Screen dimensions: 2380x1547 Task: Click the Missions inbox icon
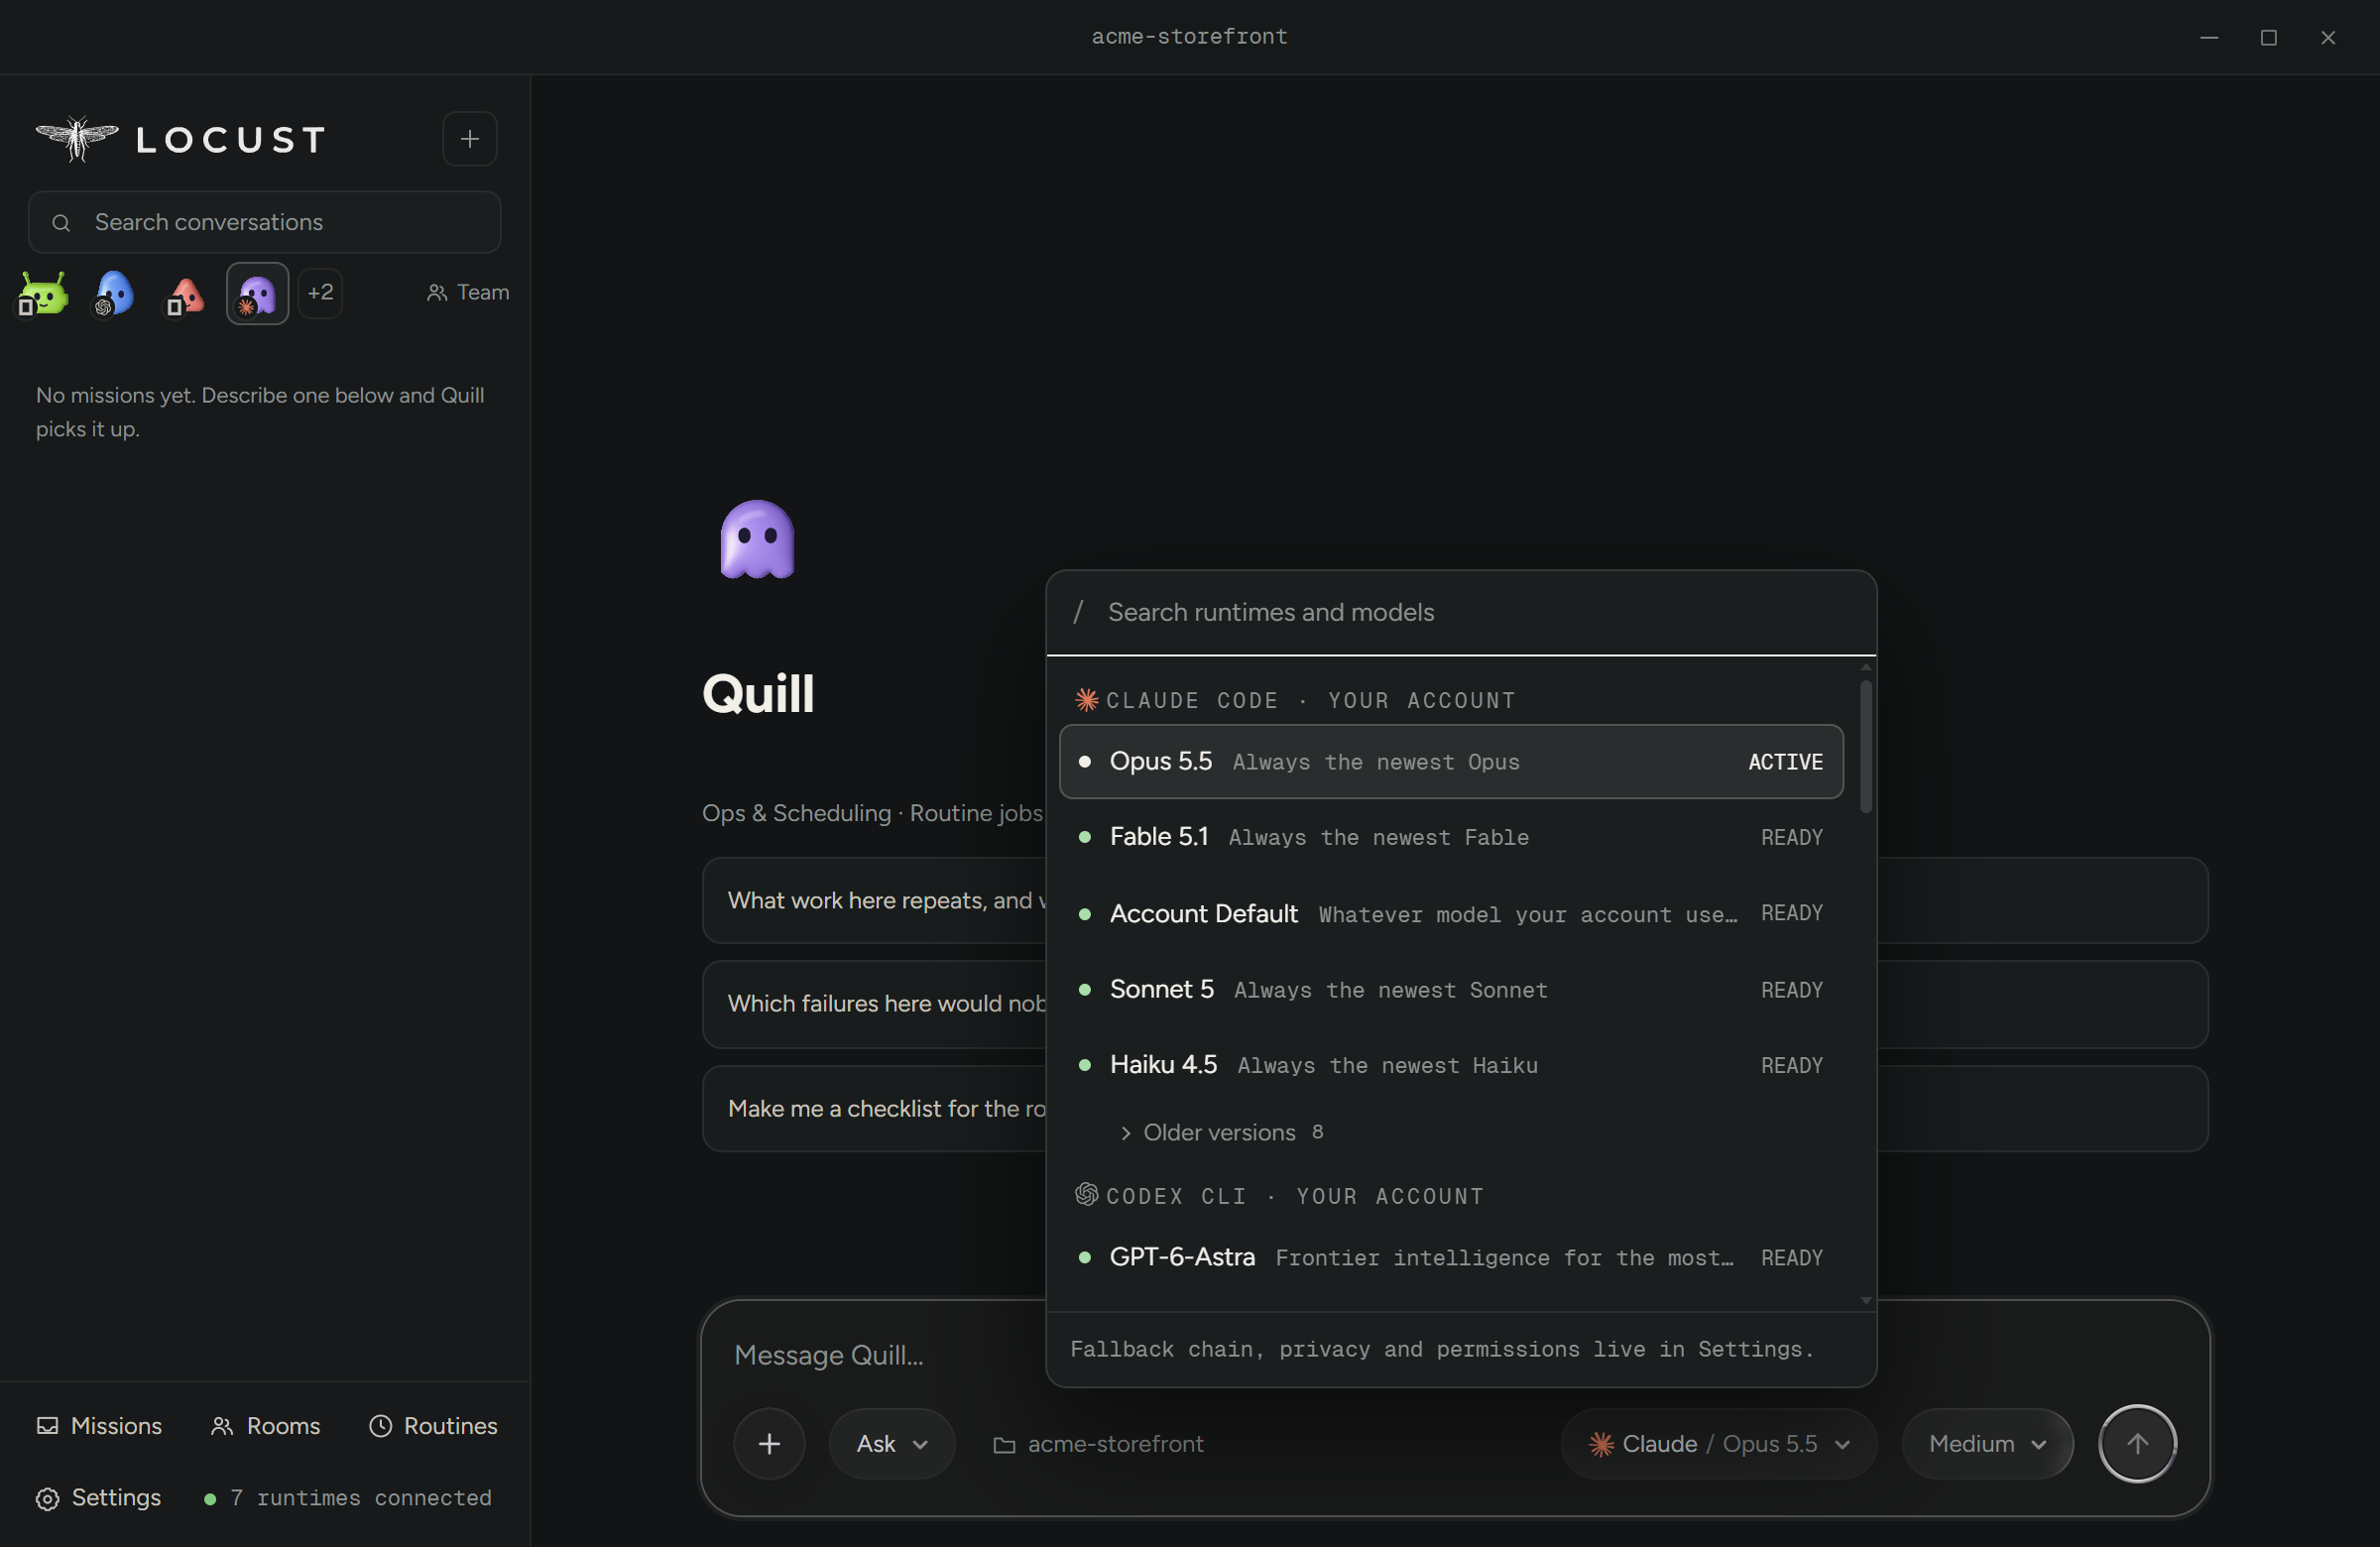point(47,1426)
